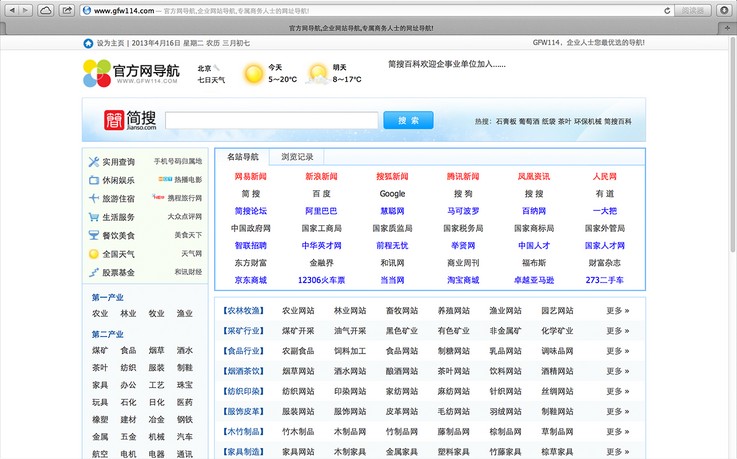The width and height of the screenshot is (737, 459).
Task: Switch to the 浏览记录 tab
Action: tap(297, 157)
